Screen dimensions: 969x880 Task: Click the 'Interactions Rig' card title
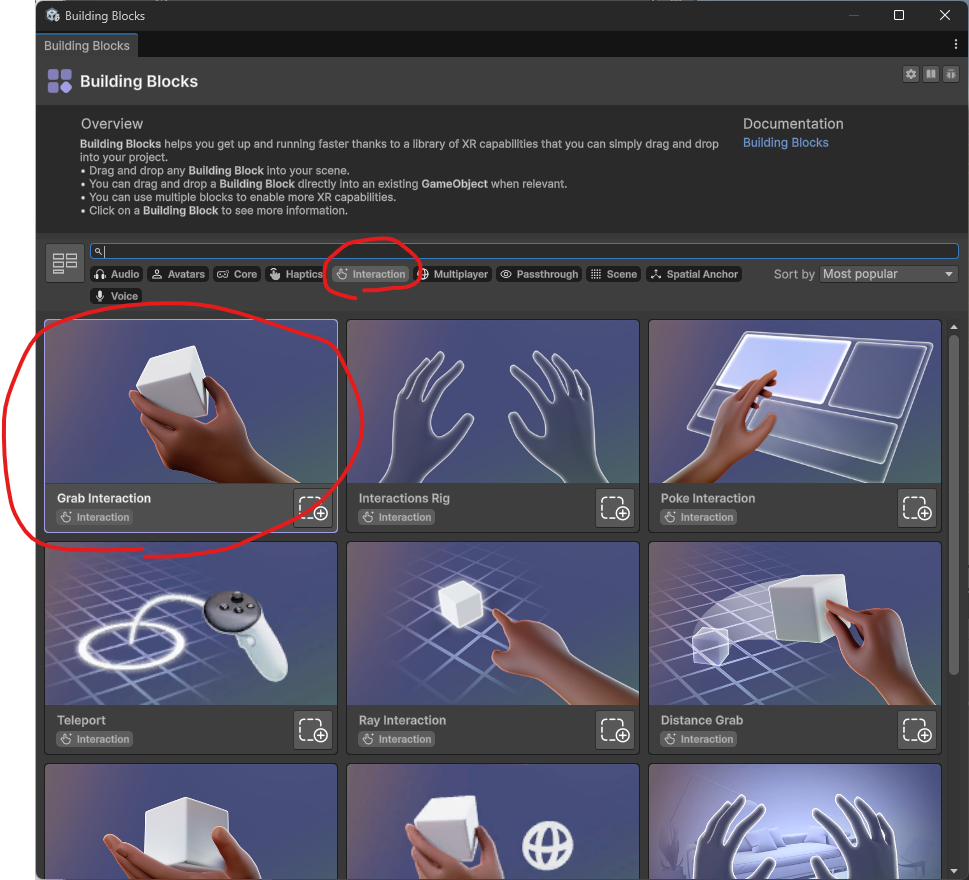click(404, 498)
